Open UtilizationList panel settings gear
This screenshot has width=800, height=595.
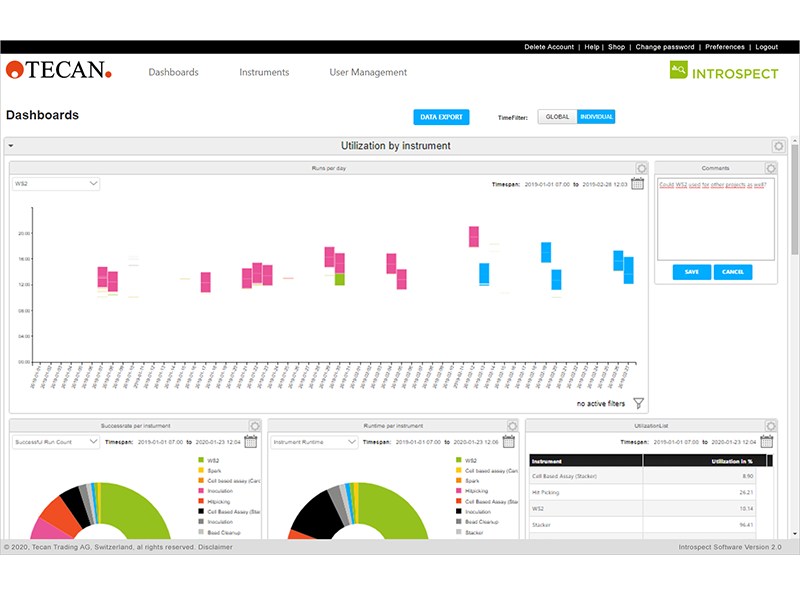770,426
